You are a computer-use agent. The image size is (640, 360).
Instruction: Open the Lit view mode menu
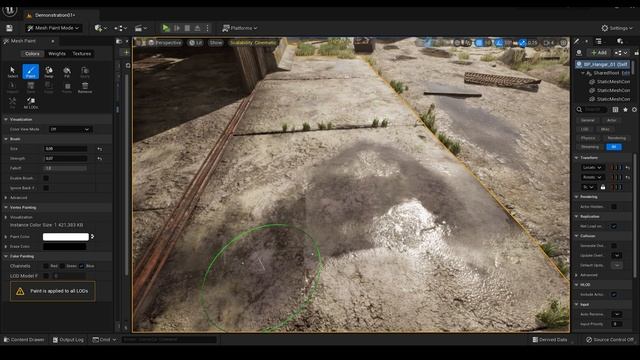coord(196,42)
